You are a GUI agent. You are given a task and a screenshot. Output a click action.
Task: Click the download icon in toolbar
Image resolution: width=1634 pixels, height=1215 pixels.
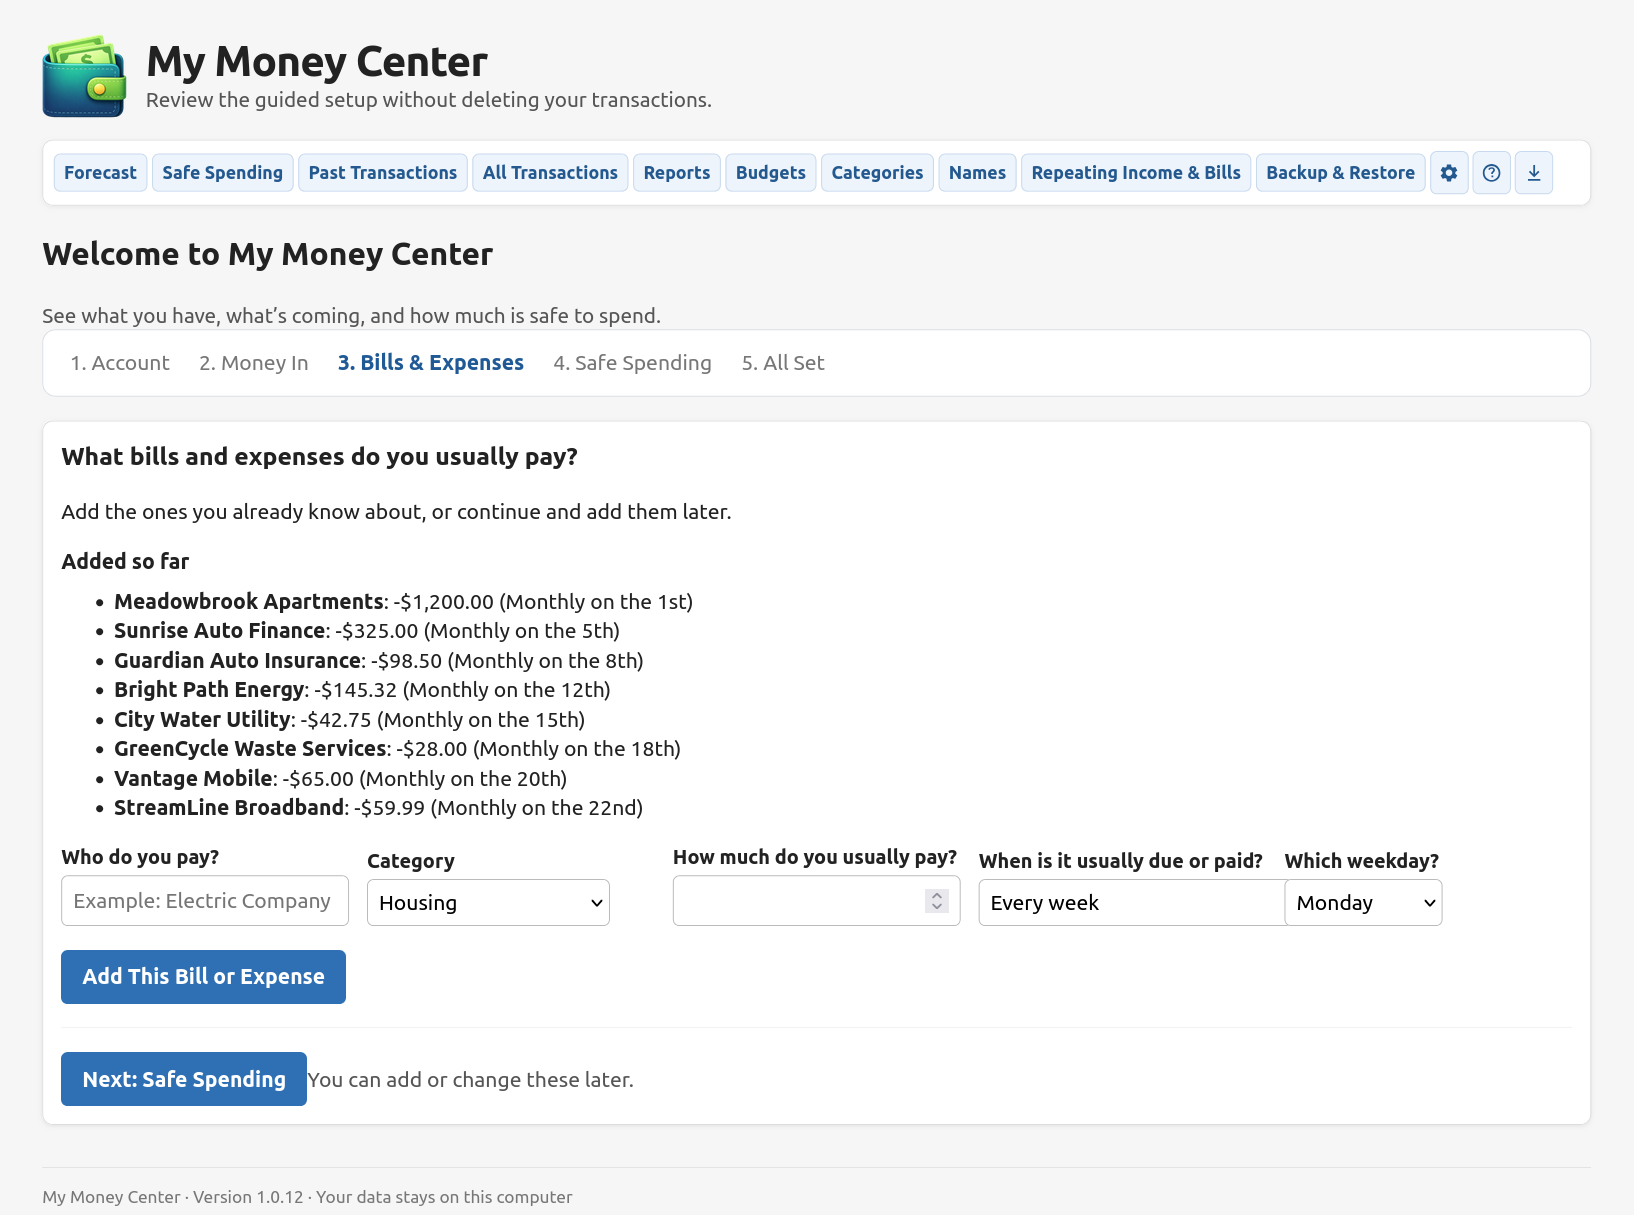(1534, 173)
